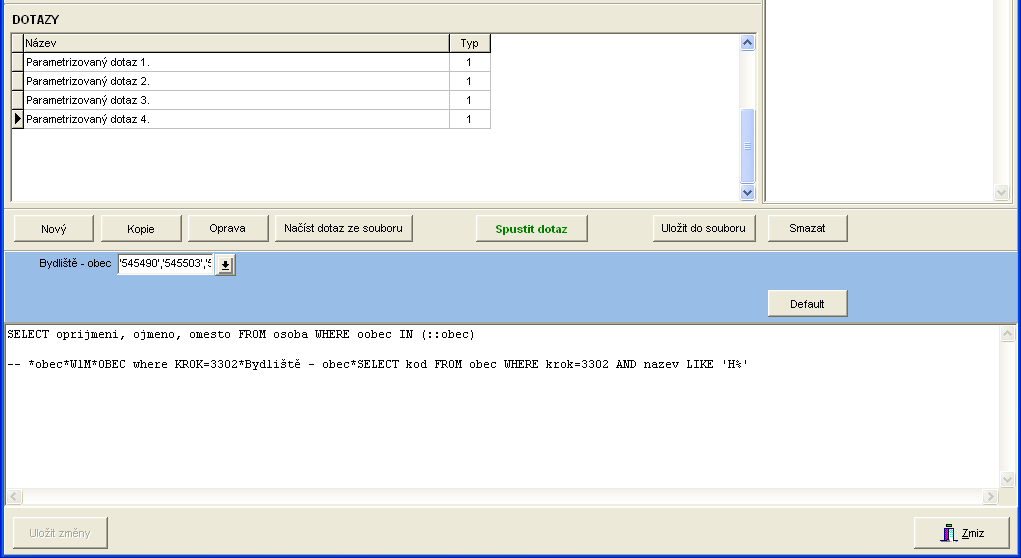The height and width of the screenshot is (558, 1021).
Task: Load query via Načíst dotaz ze souboru
Action: [x=343, y=228]
